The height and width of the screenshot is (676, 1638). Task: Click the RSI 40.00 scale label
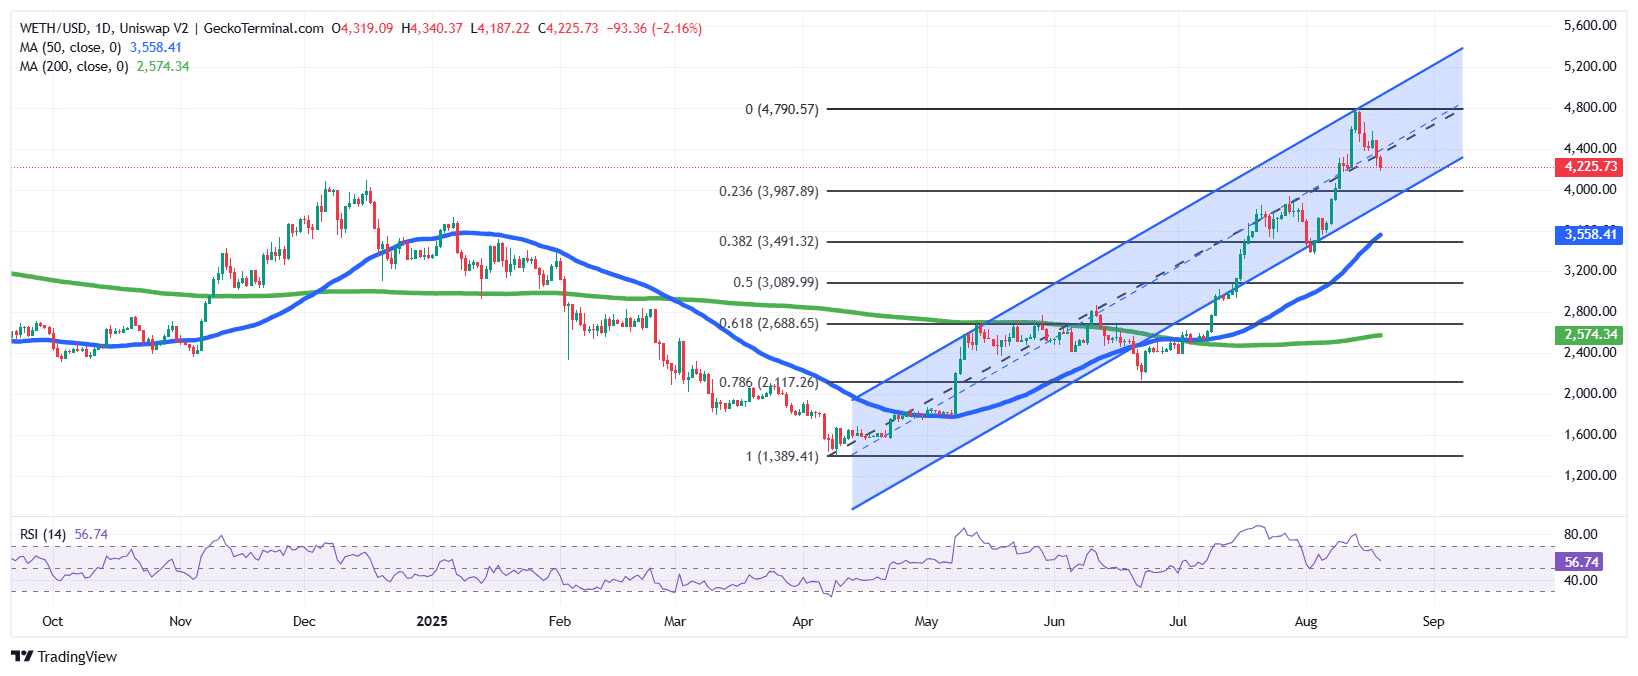click(x=1581, y=581)
